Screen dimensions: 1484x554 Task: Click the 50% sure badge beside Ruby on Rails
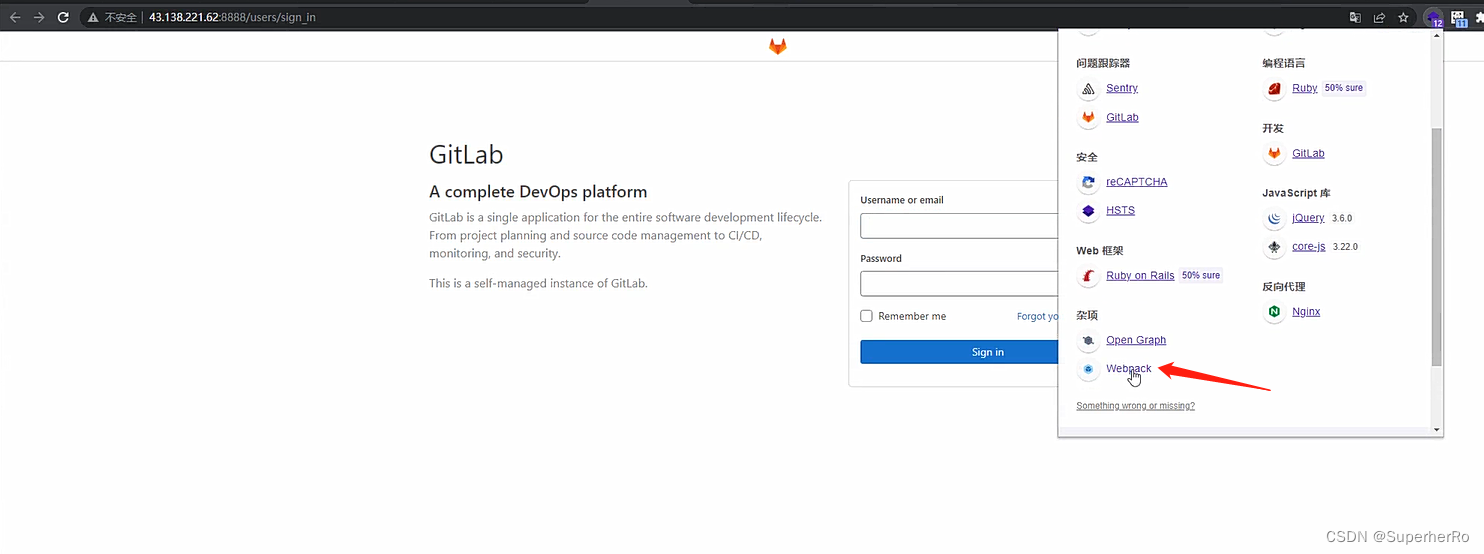pos(1201,275)
